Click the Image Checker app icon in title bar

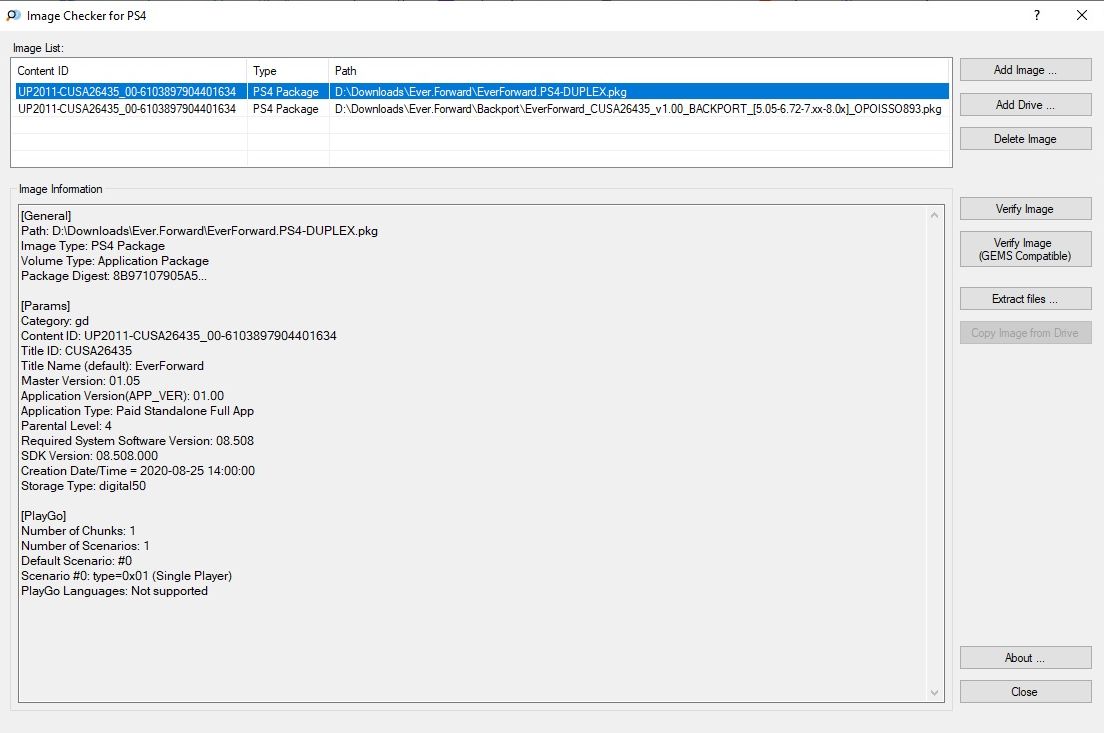[13, 15]
